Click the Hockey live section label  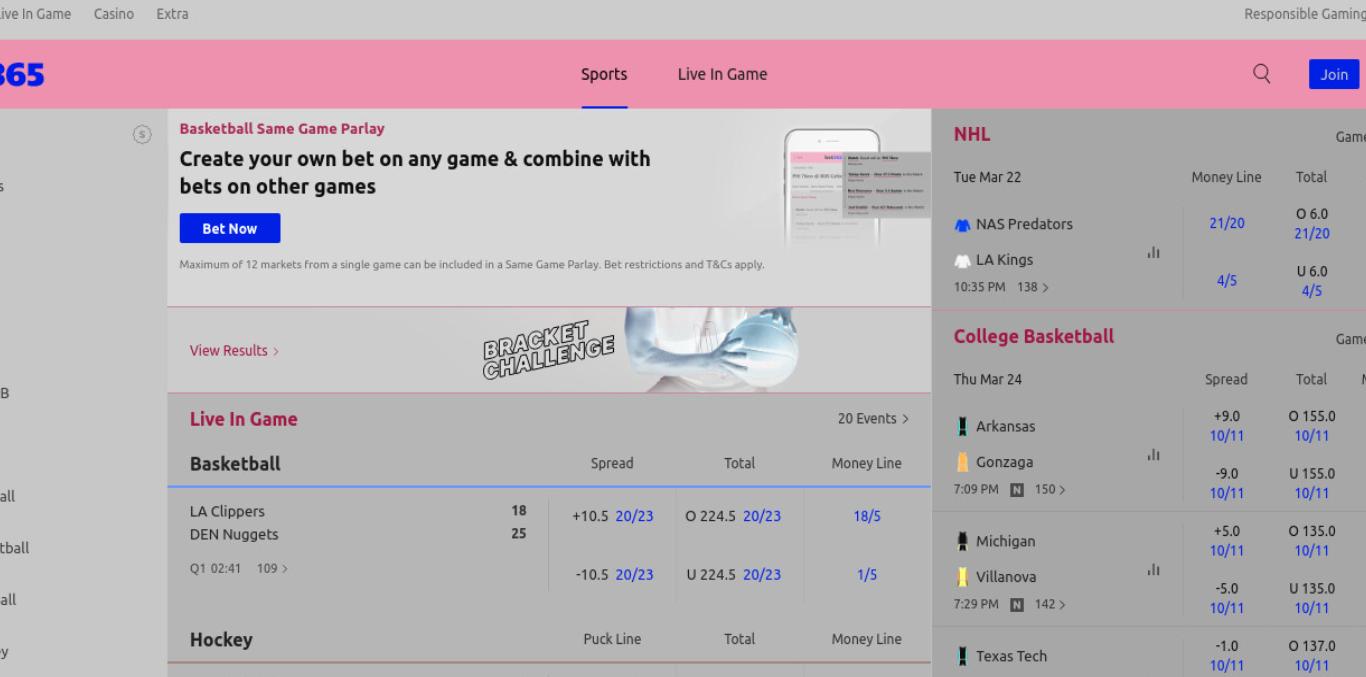click(221, 639)
